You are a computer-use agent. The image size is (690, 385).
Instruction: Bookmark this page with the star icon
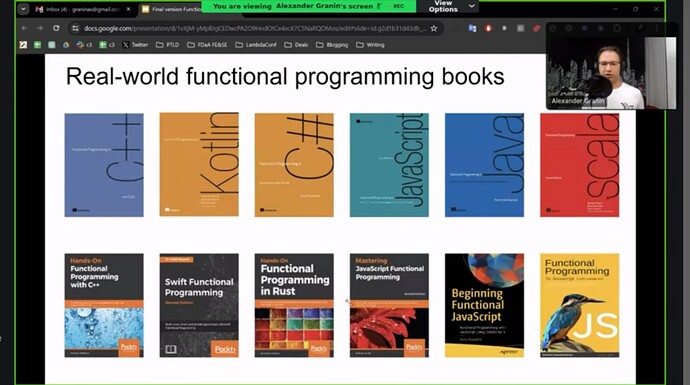point(434,28)
